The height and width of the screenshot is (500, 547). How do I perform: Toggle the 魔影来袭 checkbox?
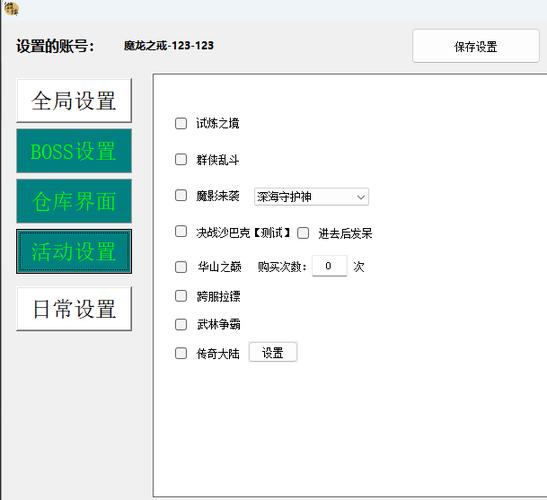tap(181, 195)
